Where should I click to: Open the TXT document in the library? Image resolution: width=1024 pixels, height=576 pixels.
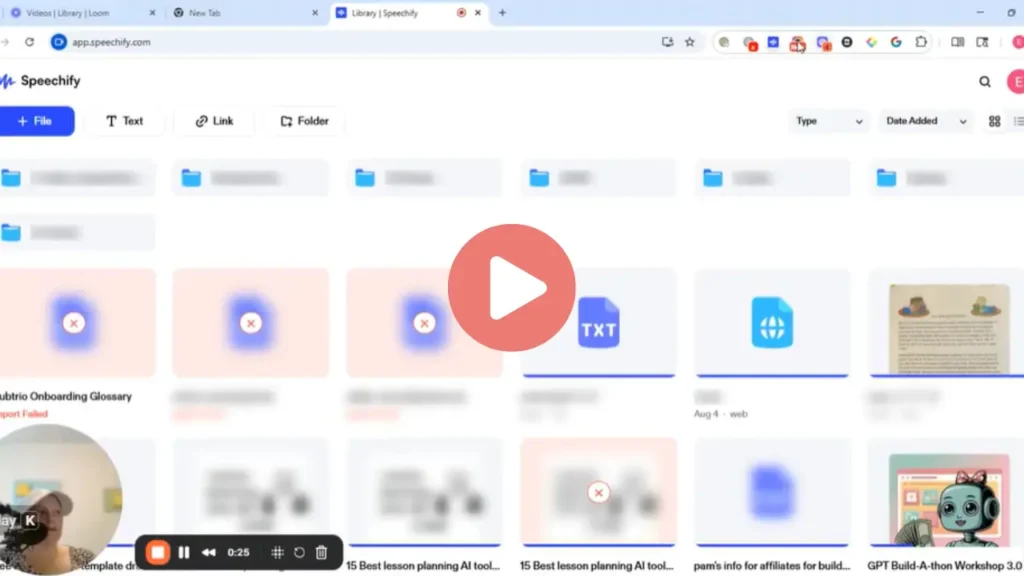tap(597, 320)
